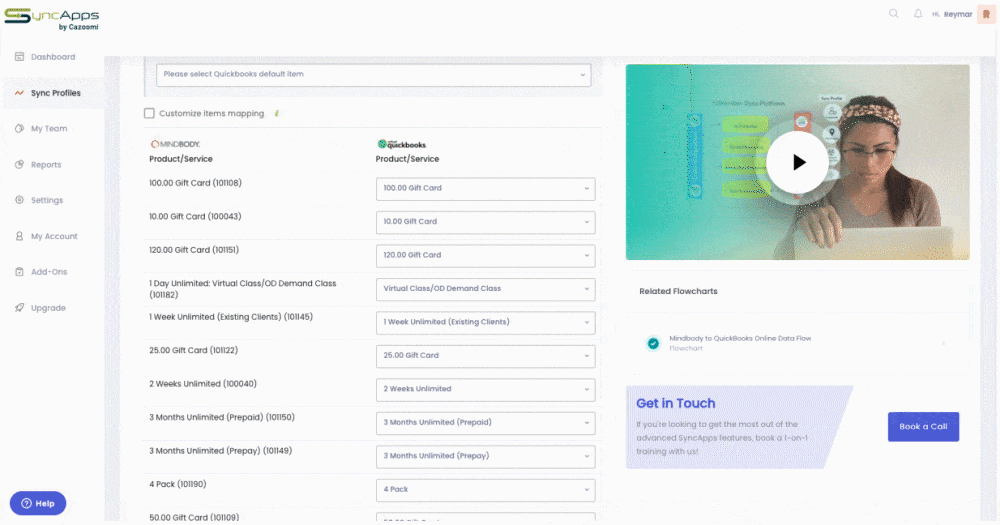This screenshot has height=525, width=1000.
Task: Open the 3 Months Unlimited (Prepaid) dropdown
Action: (485, 423)
